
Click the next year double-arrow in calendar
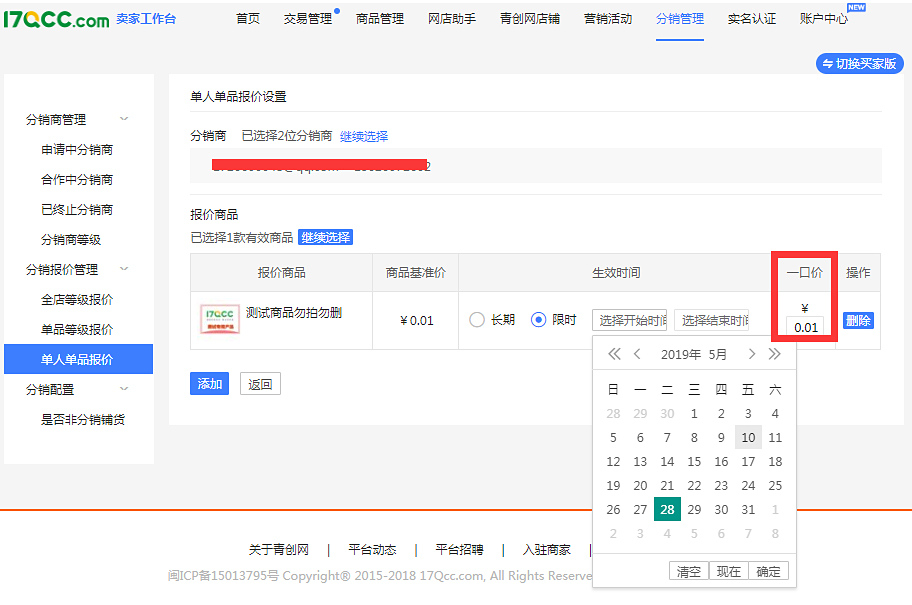click(774, 353)
